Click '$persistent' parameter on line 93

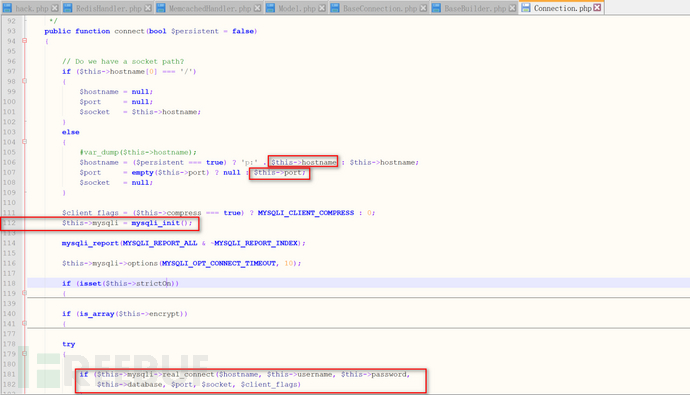(195, 31)
